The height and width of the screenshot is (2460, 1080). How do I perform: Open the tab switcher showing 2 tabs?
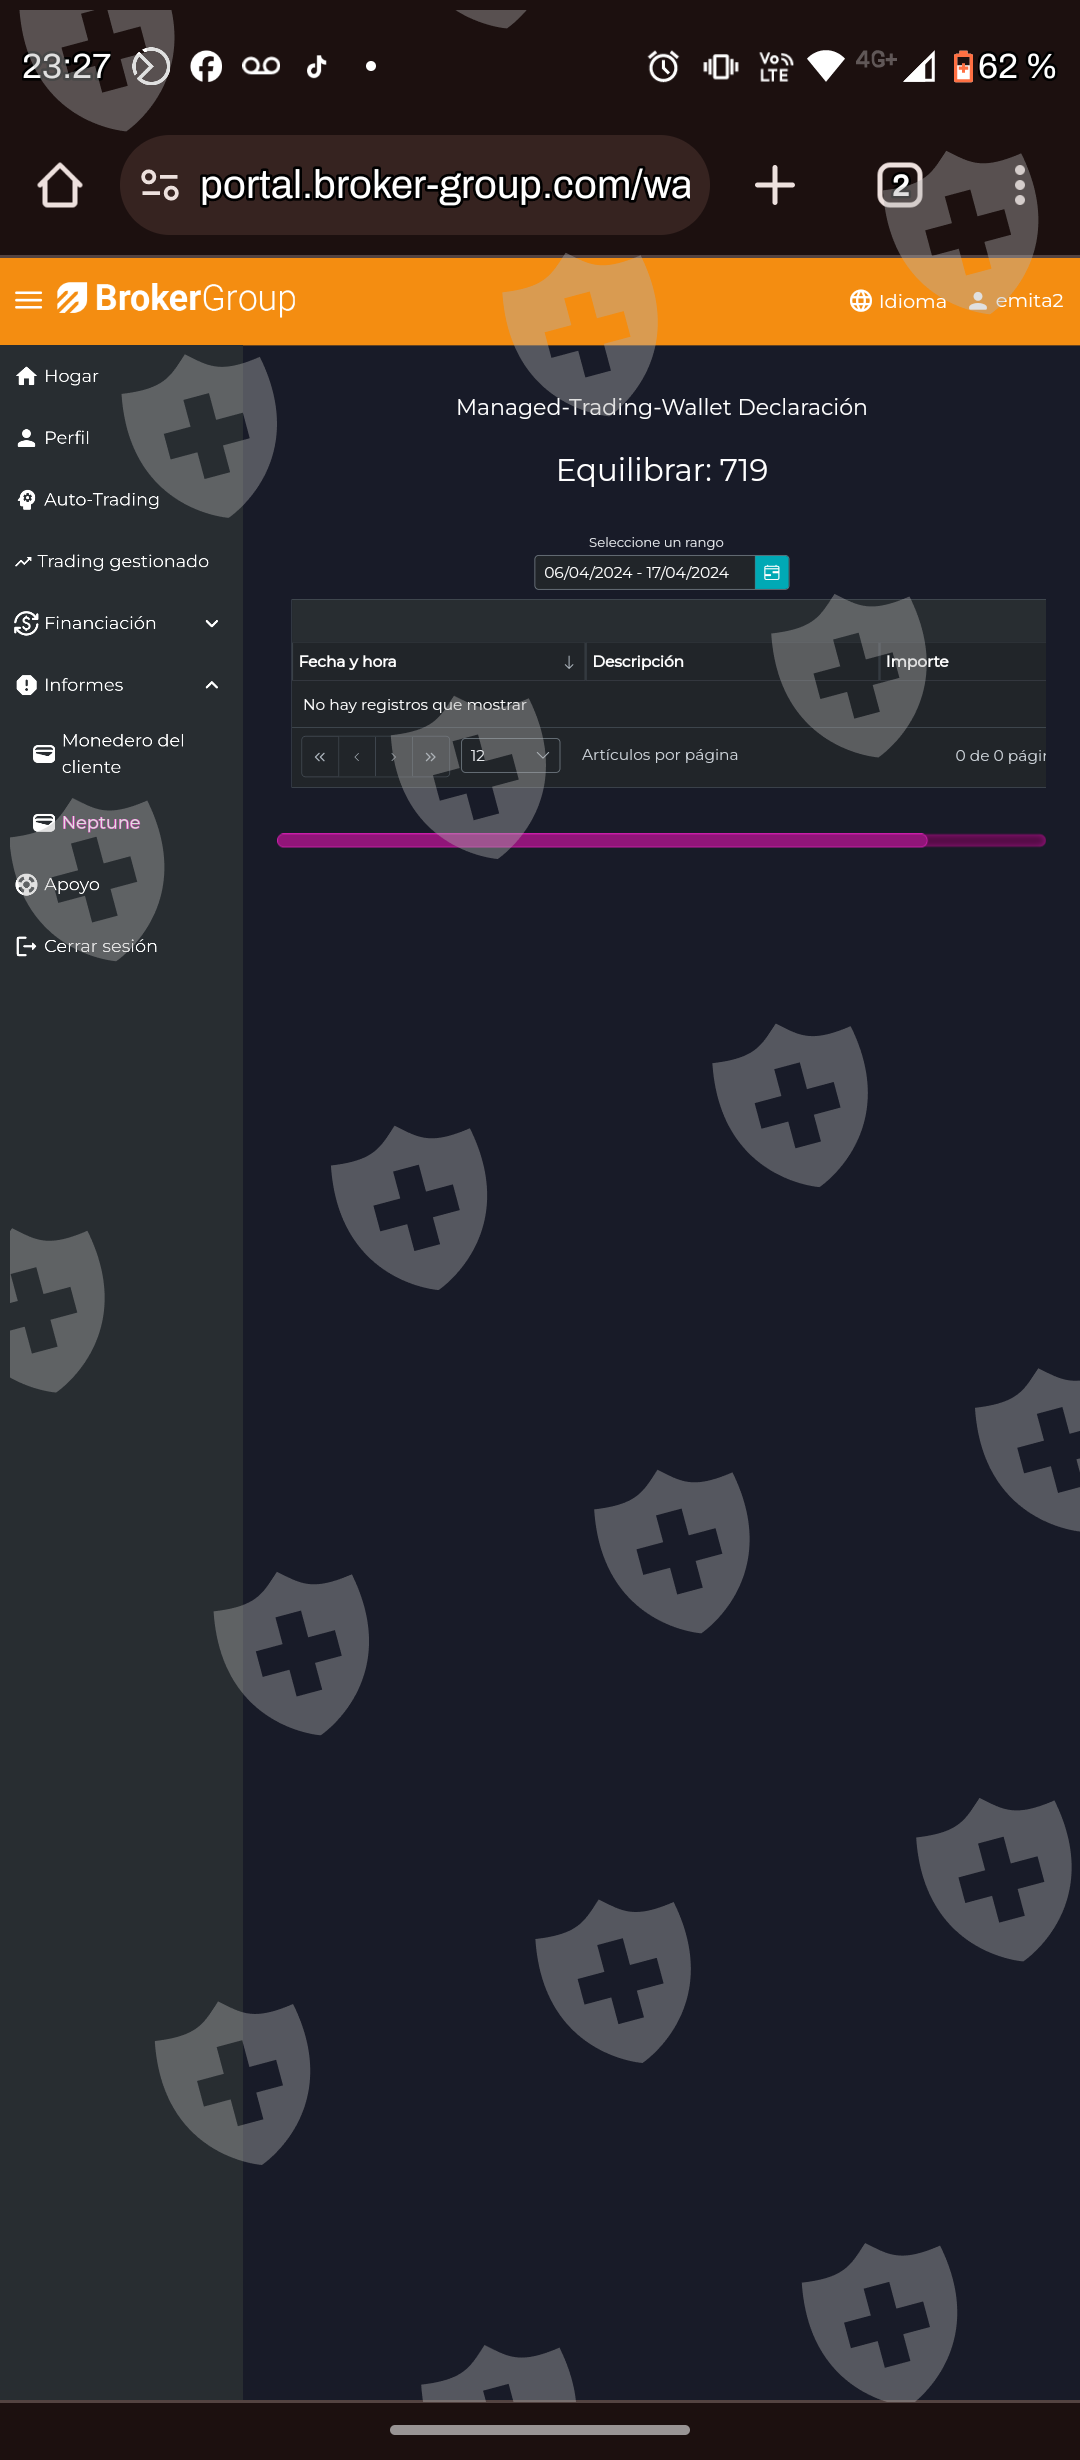click(900, 186)
